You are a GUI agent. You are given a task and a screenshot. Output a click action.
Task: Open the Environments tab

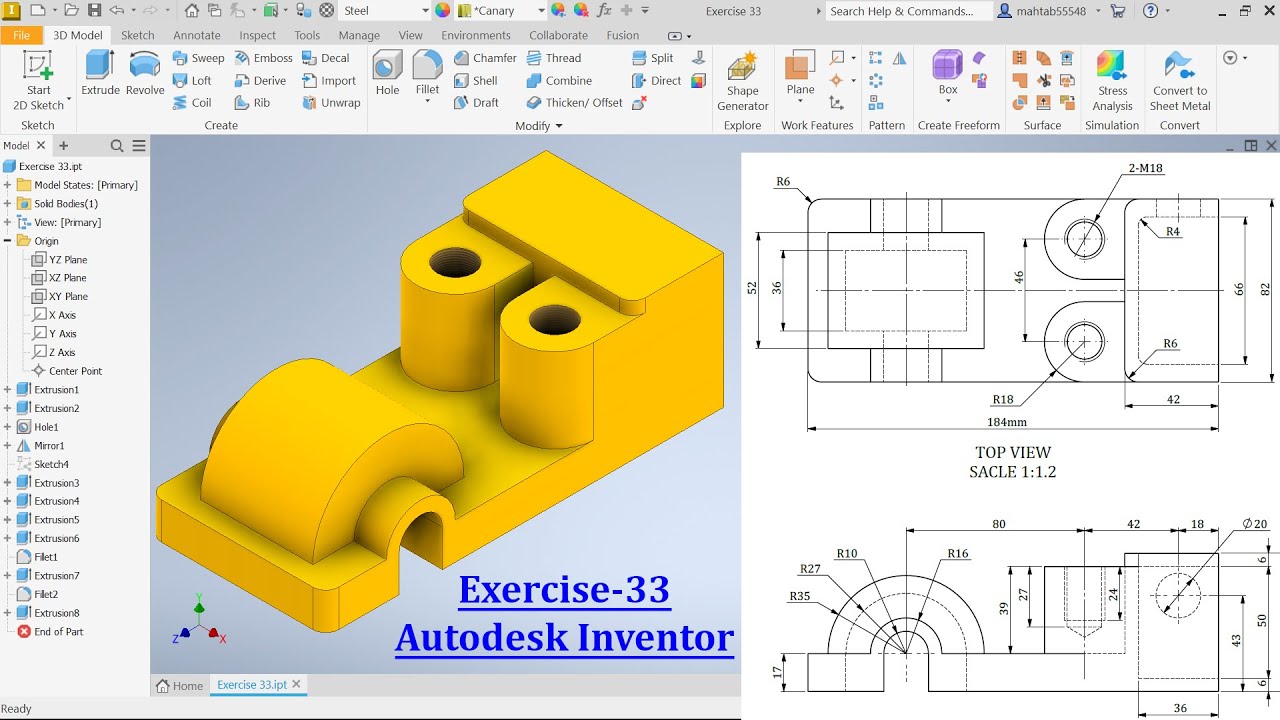click(476, 35)
